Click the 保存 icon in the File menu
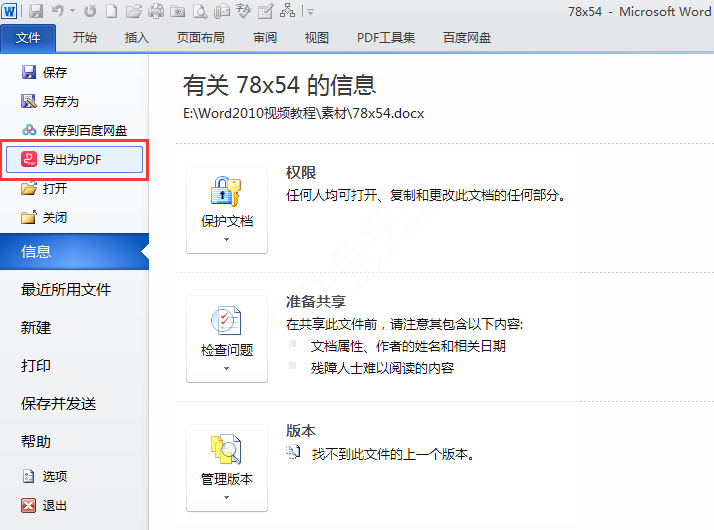This screenshot has width=714, height=530. click(29, 72)
